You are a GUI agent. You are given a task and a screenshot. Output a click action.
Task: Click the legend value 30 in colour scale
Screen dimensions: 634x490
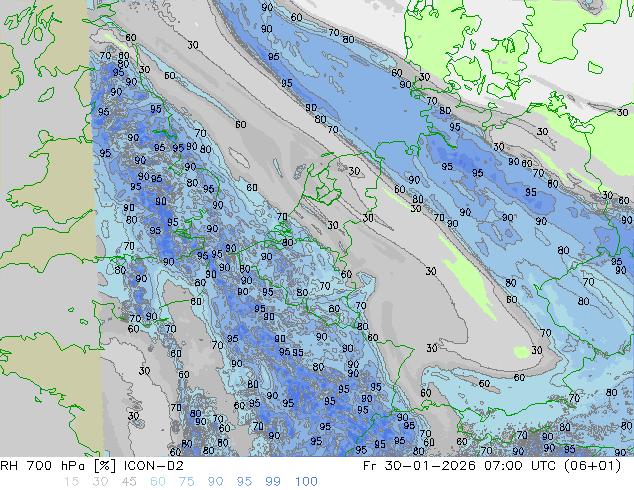click(100, 482)
